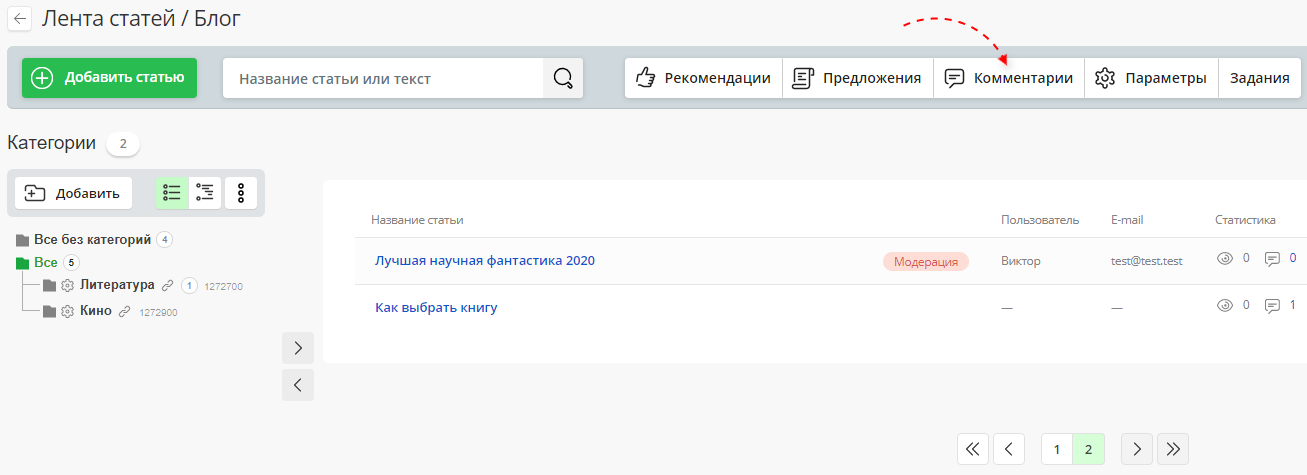Open the Рекомендации section
The image size is (1307, 475).
(x=703, y=78)
